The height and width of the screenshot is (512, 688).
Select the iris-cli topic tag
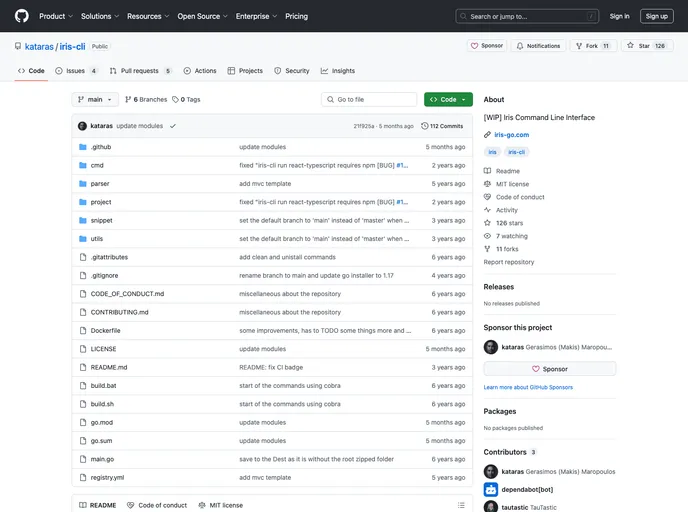tap(517, 152)
